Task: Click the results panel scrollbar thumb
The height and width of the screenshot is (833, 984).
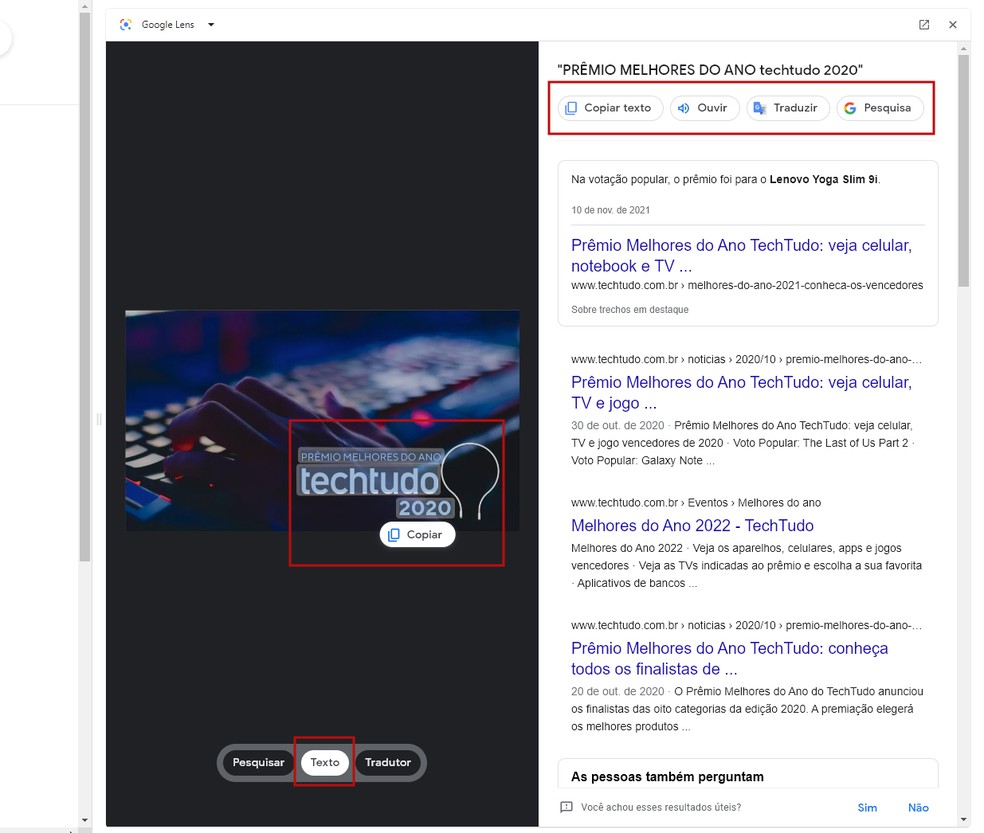Action: [x=964, y=171]
